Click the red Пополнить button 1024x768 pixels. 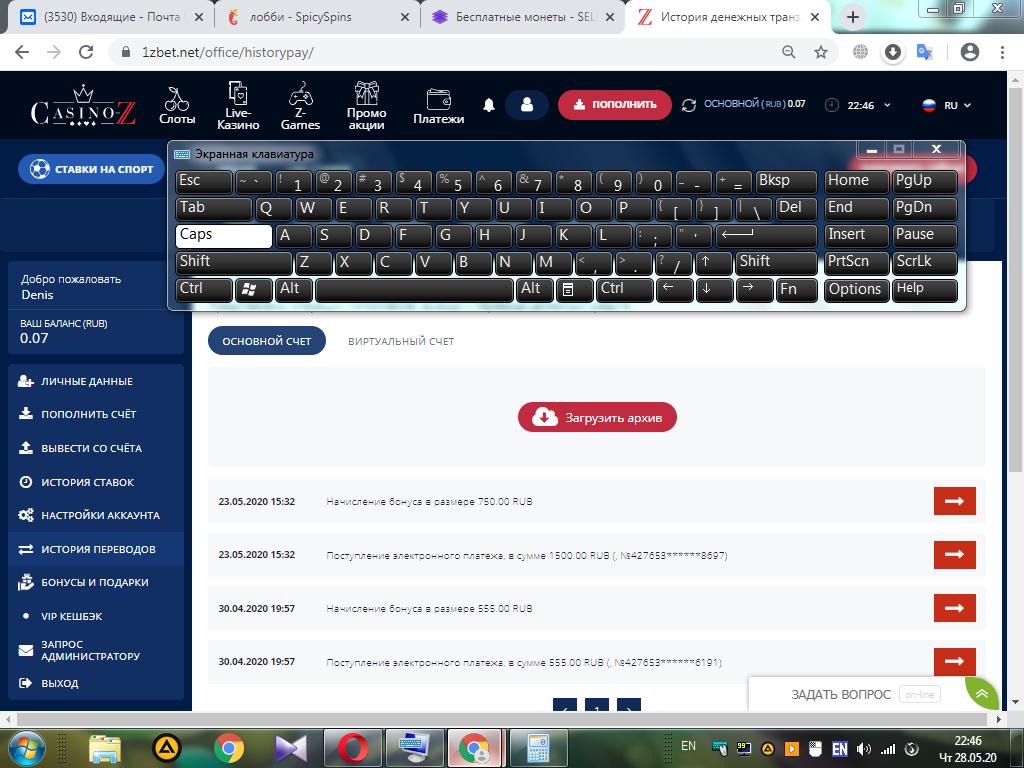click(x=615, y=104)
